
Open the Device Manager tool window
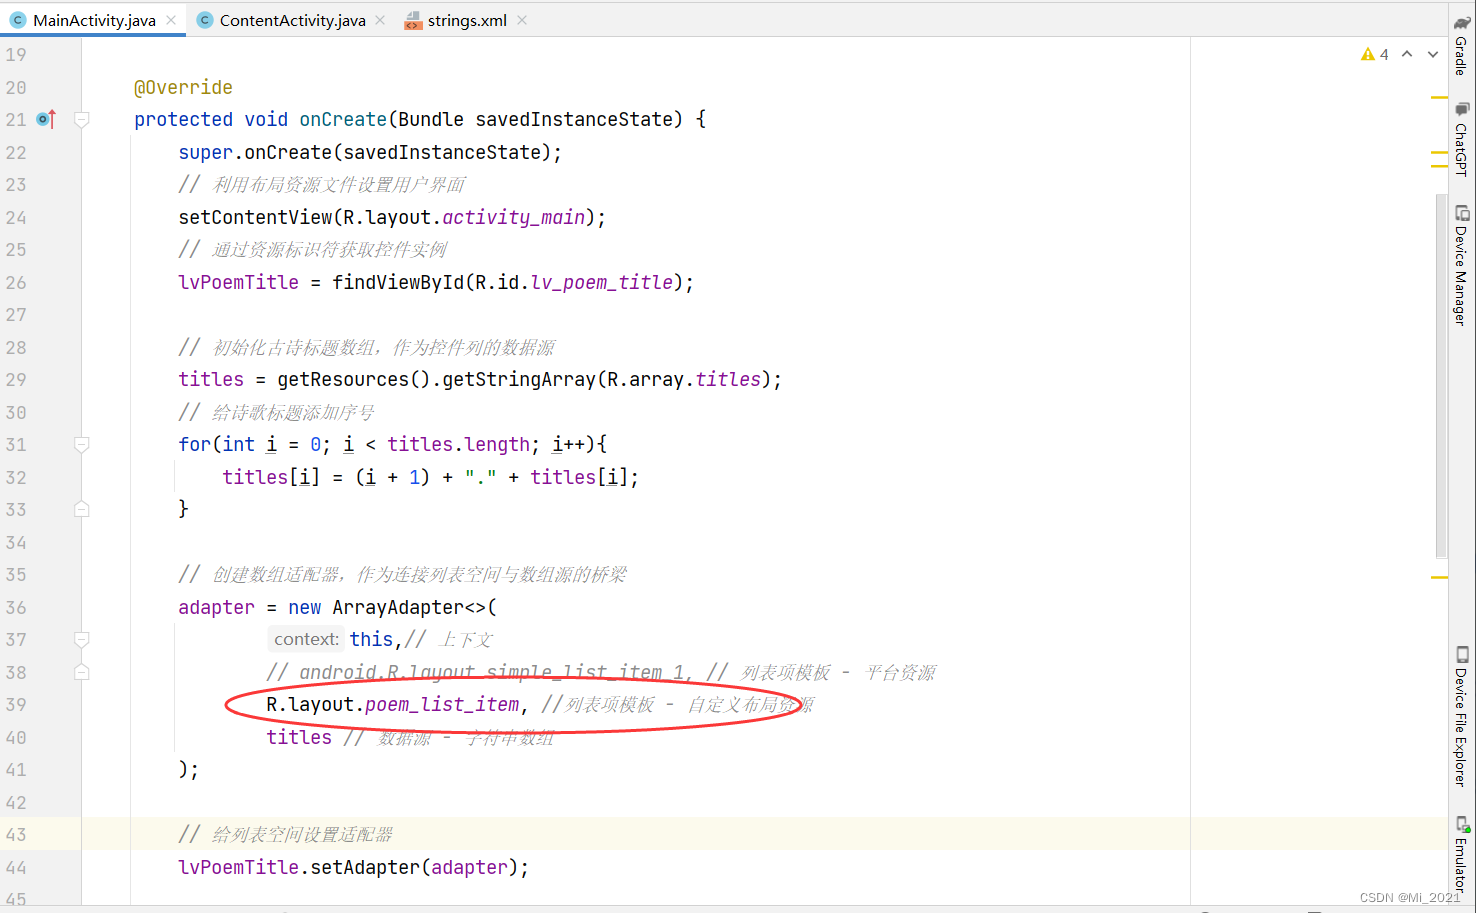tap(1462, 265)
